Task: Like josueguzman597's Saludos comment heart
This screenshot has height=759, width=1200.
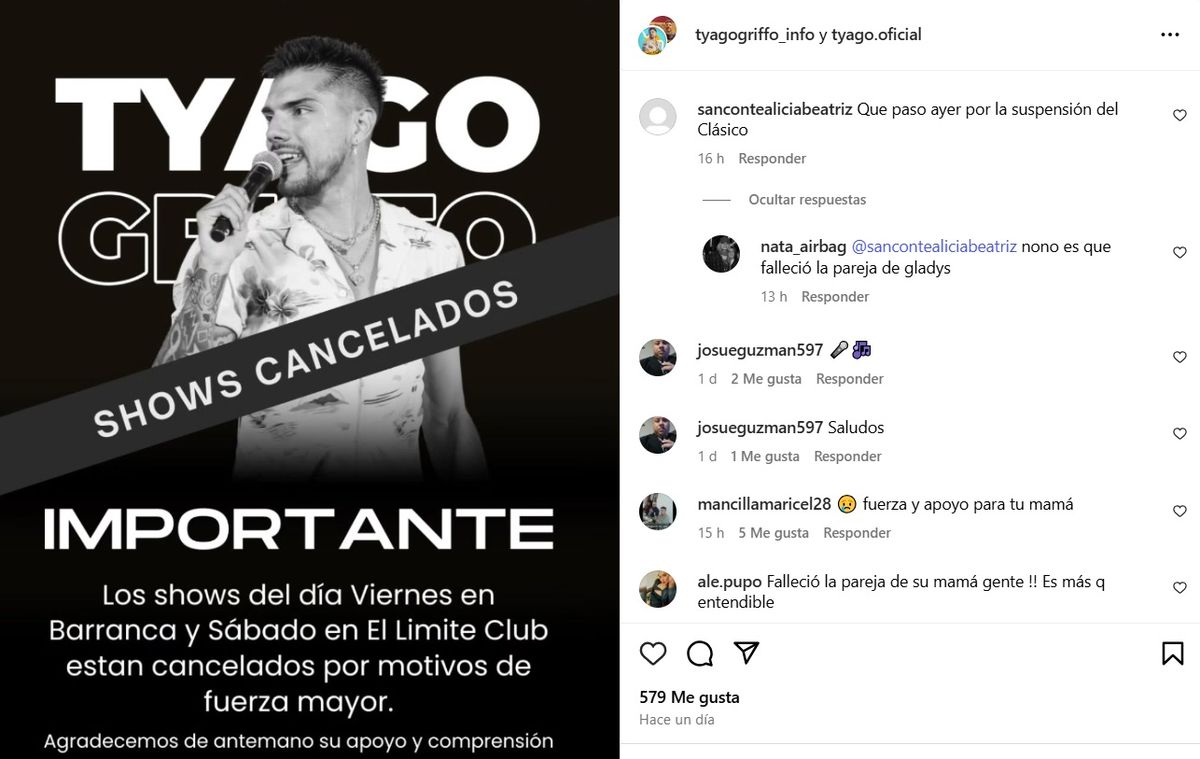Action: click(1179, 434)
